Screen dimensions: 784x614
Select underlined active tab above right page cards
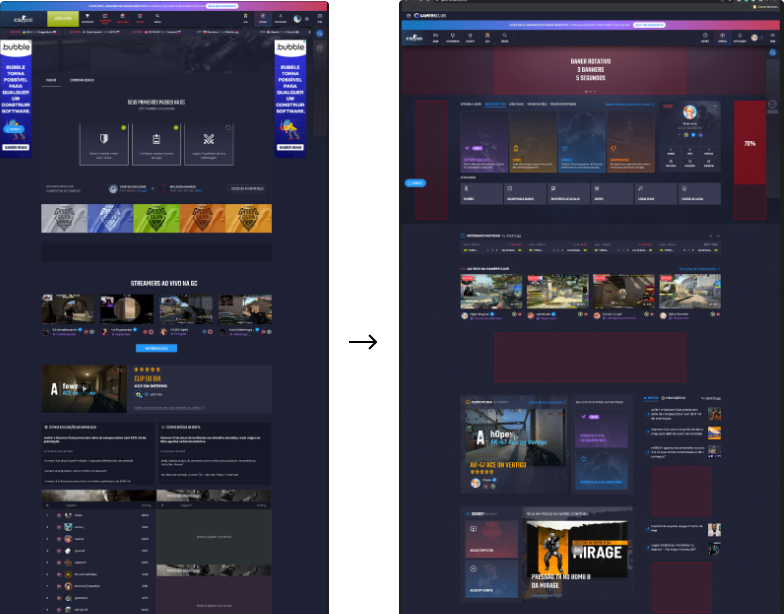point(495,104)
